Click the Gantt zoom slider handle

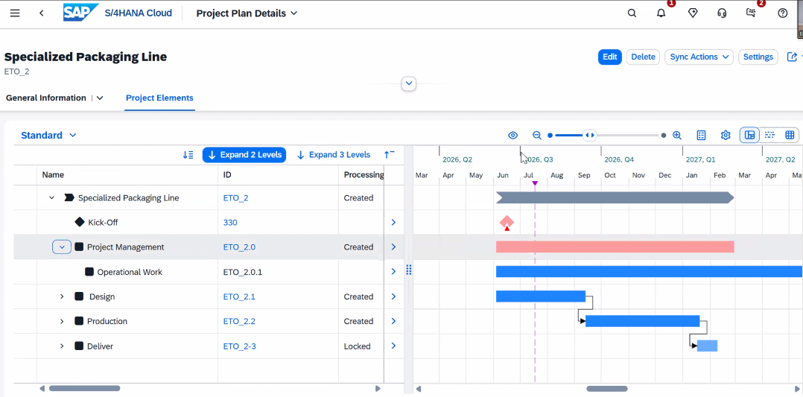coord(589,135)
